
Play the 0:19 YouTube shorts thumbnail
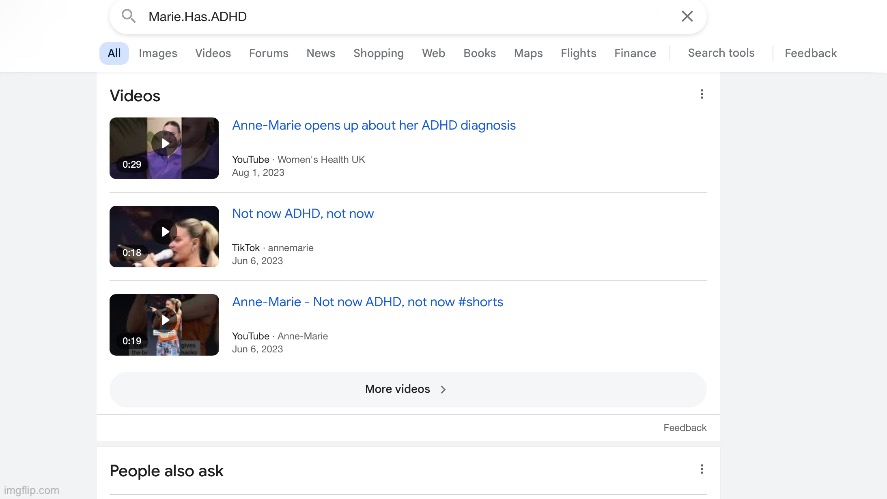pos(164,325)
